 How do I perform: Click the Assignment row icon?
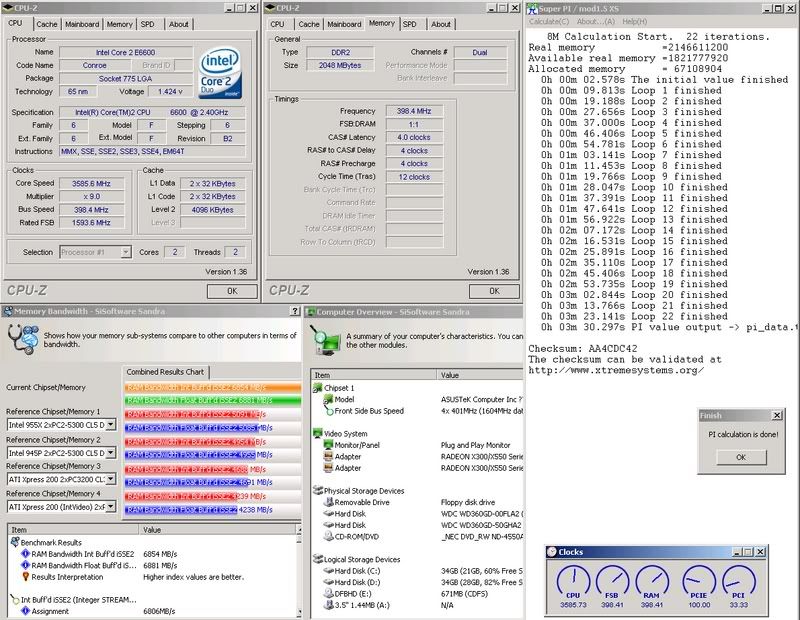[26, 611]
